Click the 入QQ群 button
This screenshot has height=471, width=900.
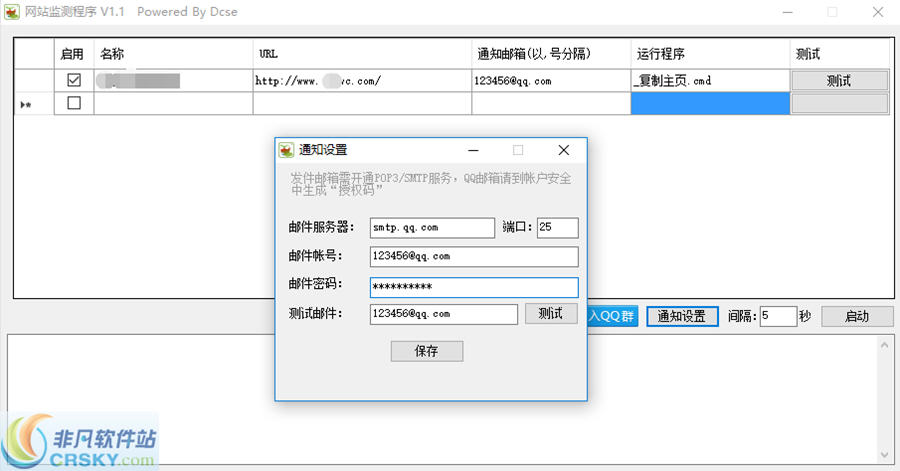point(611,316)
